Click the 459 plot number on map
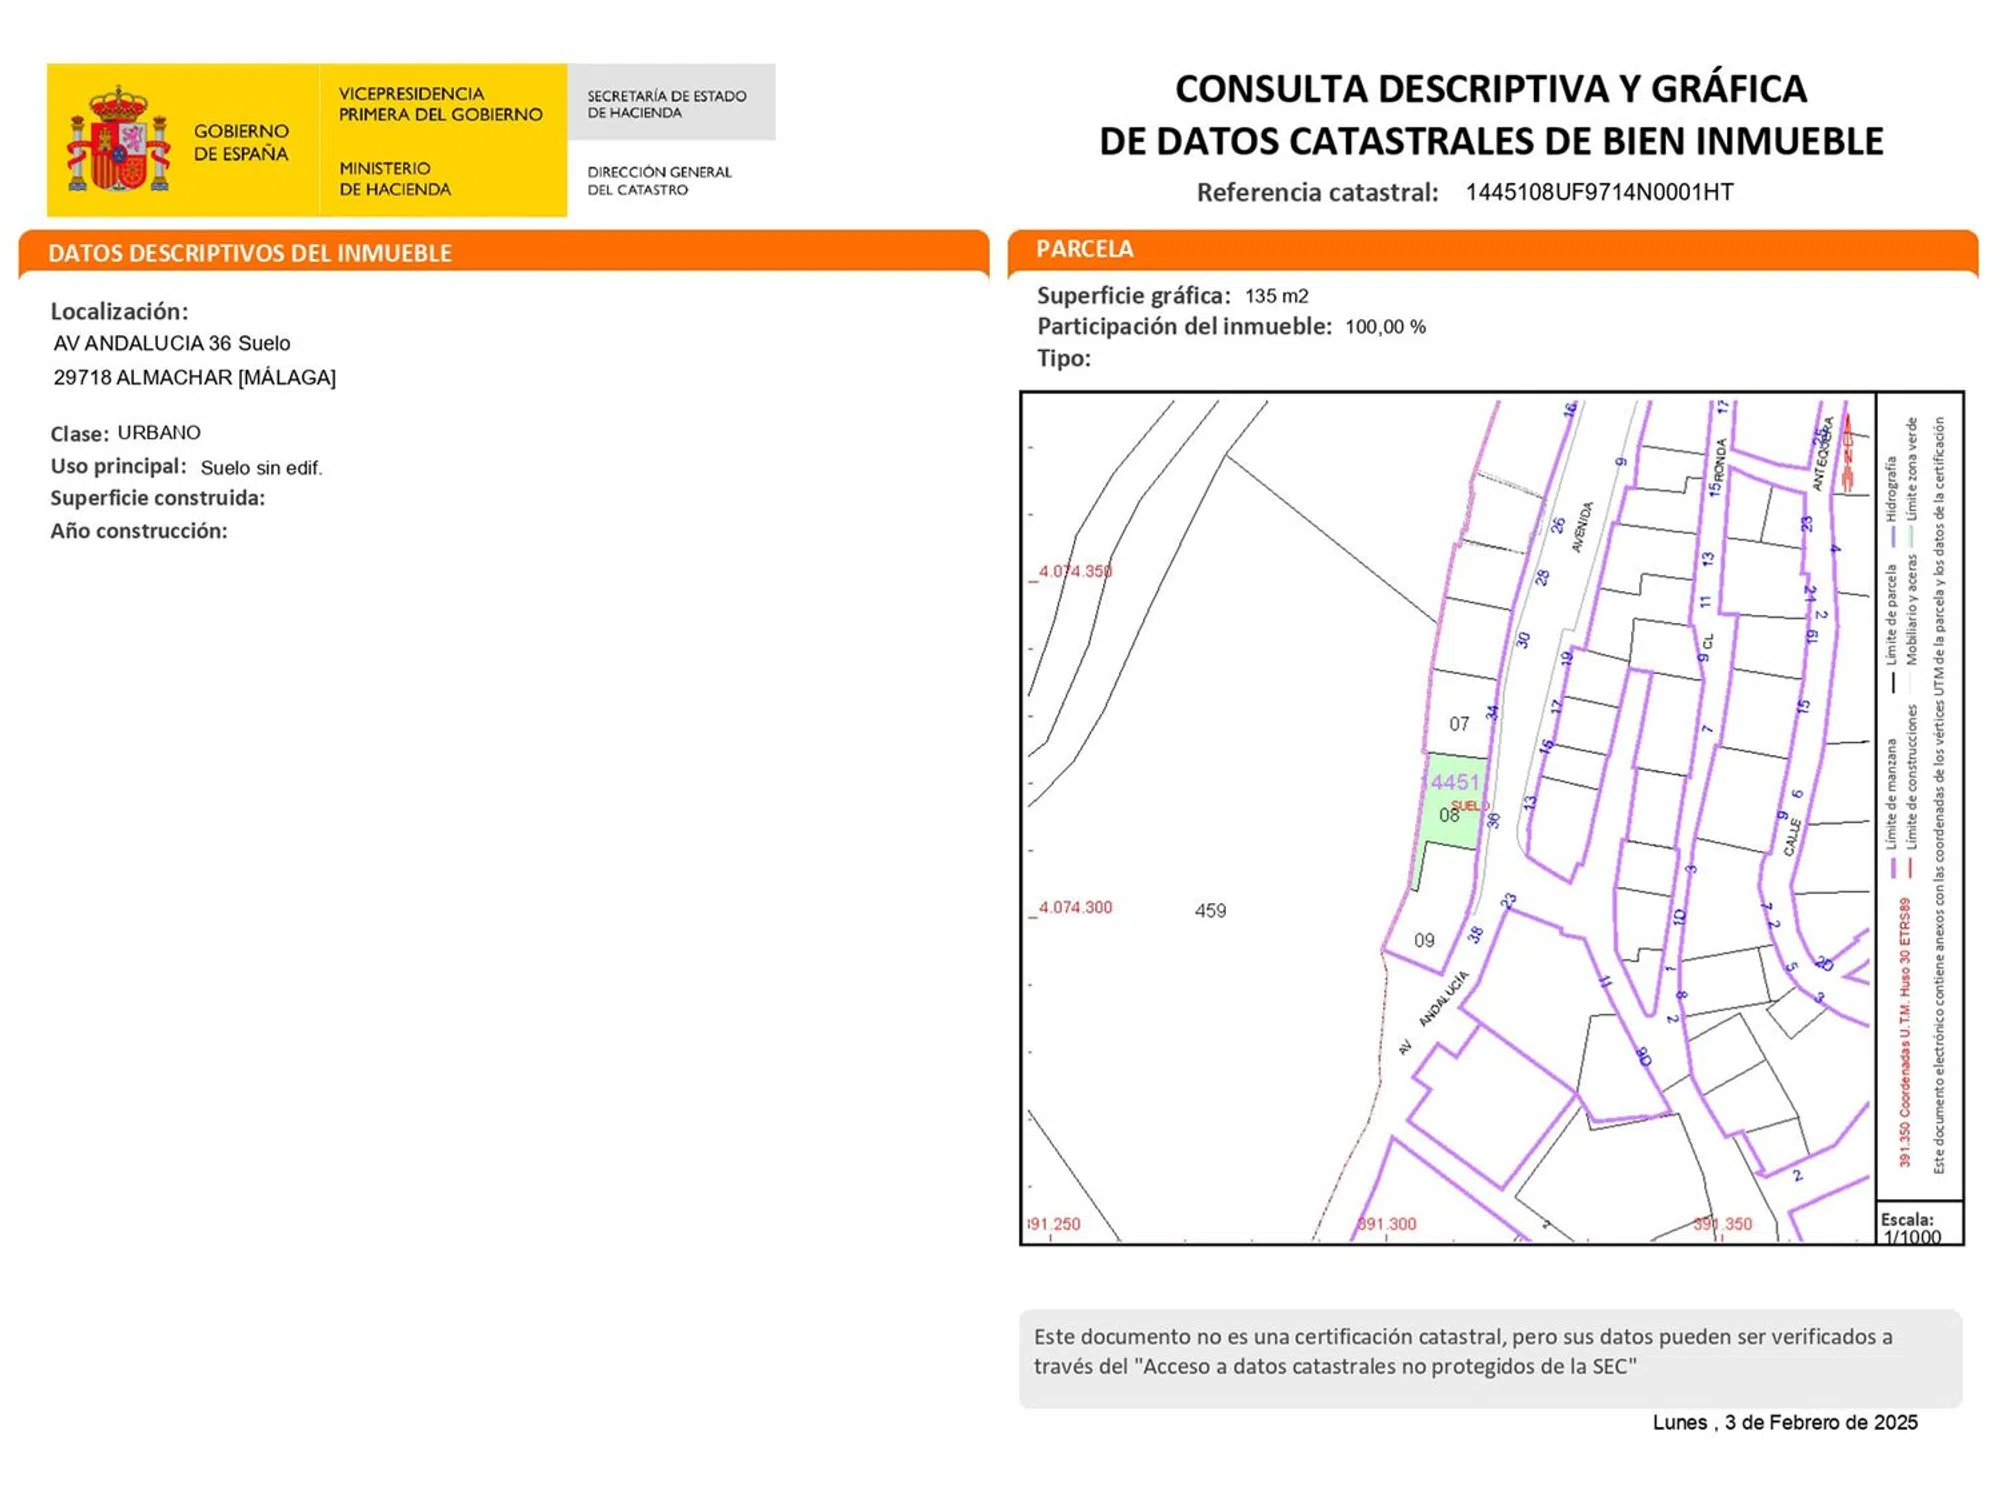Viewport: 2000px width, 1500px height. point(1210,910)
